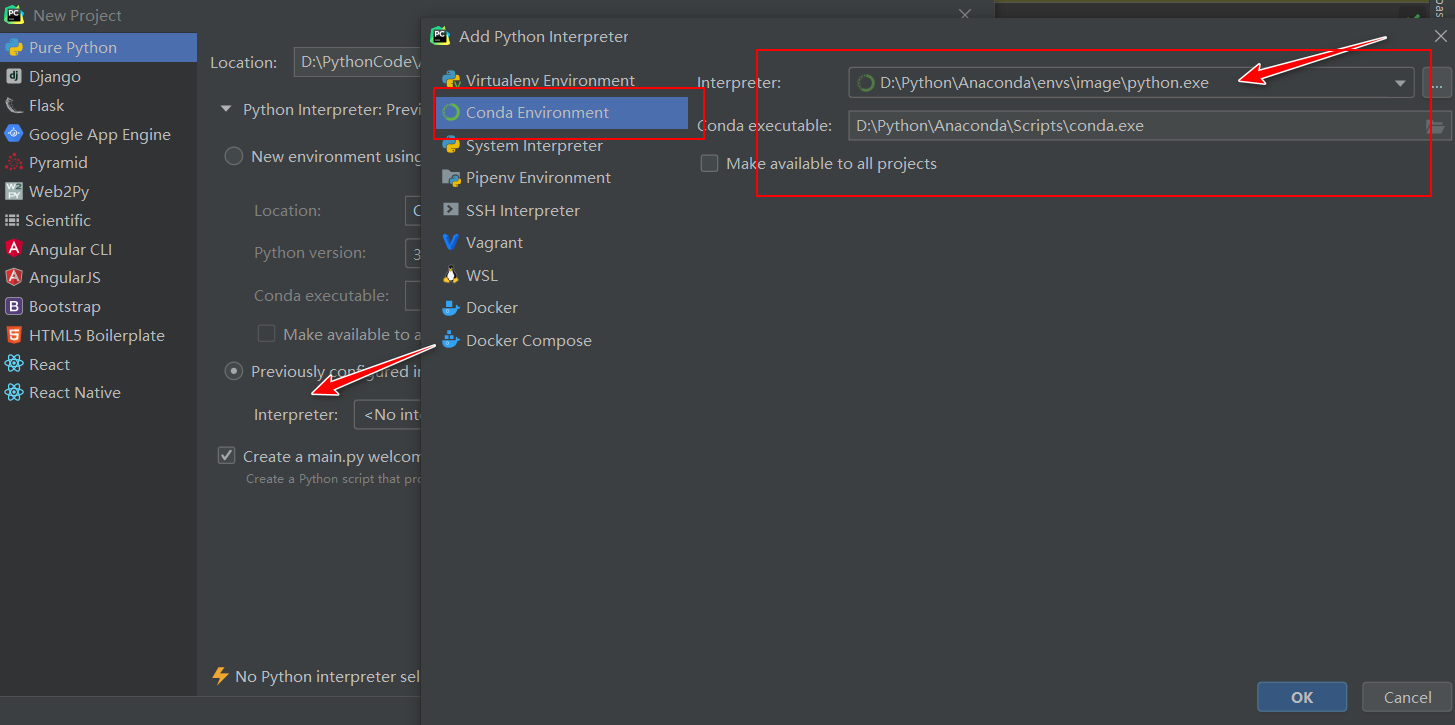Image resolution: width=1455 pixels, height=725 pixels.
Task: Click the Docker whale icon
Action: [x=451, y=307]
